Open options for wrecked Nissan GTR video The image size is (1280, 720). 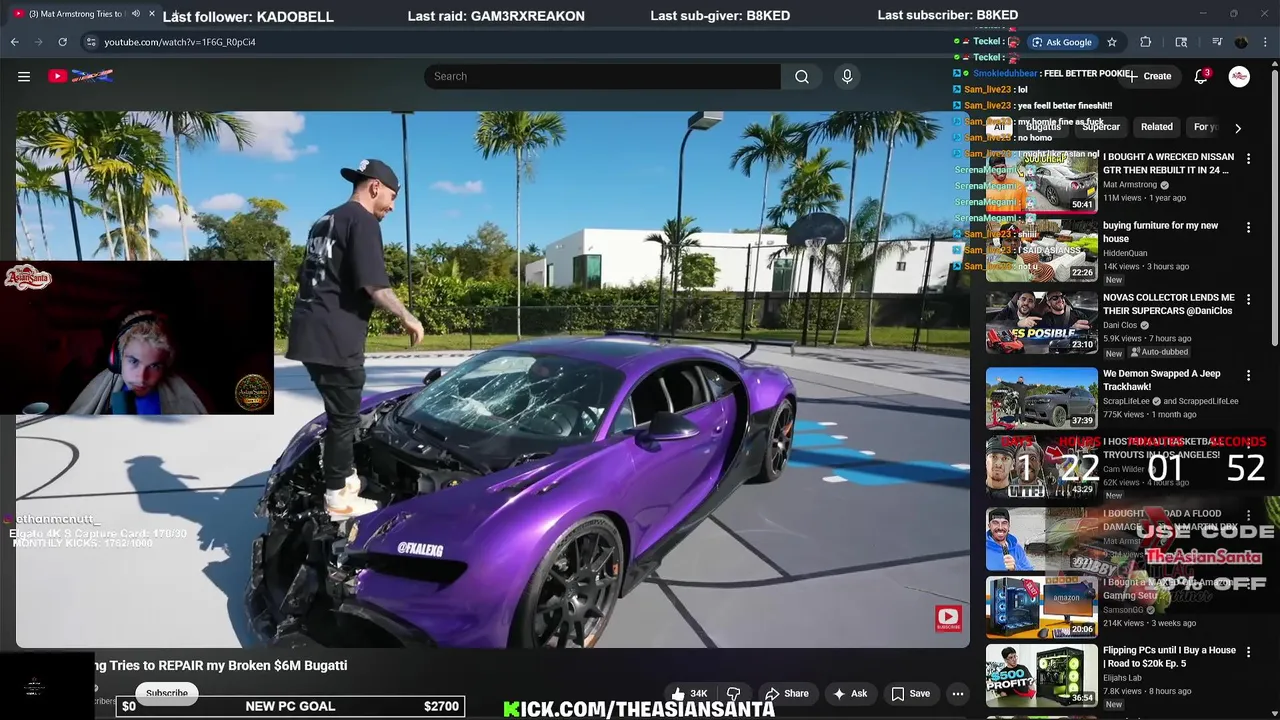(1248, 158)
